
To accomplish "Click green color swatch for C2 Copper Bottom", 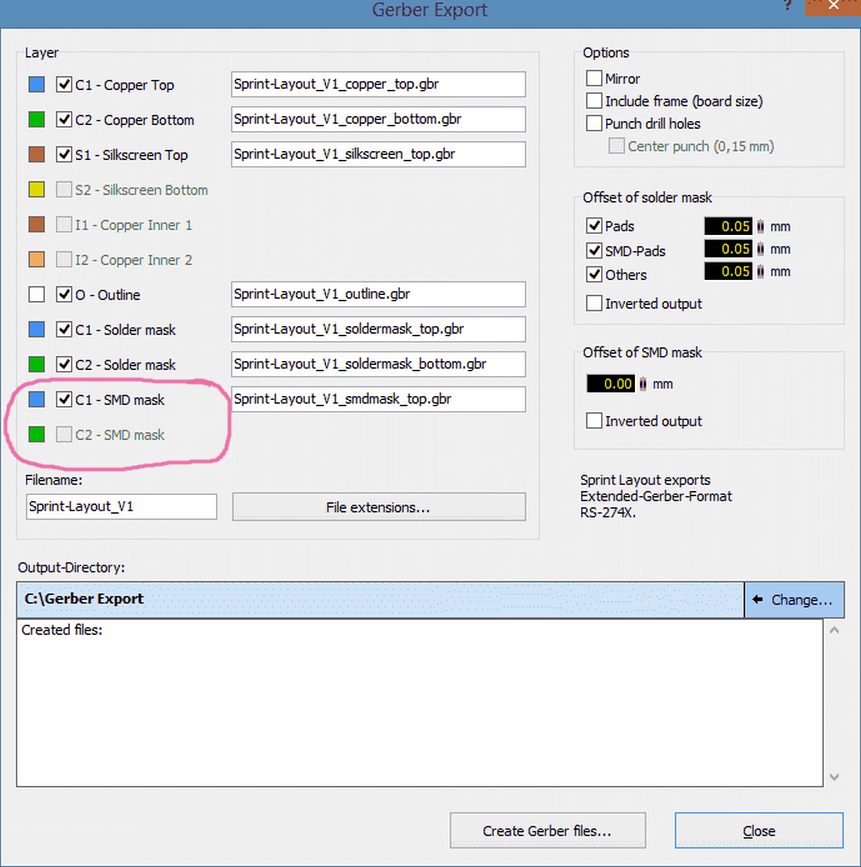I will pyautogui.click(x=36, y=119).
